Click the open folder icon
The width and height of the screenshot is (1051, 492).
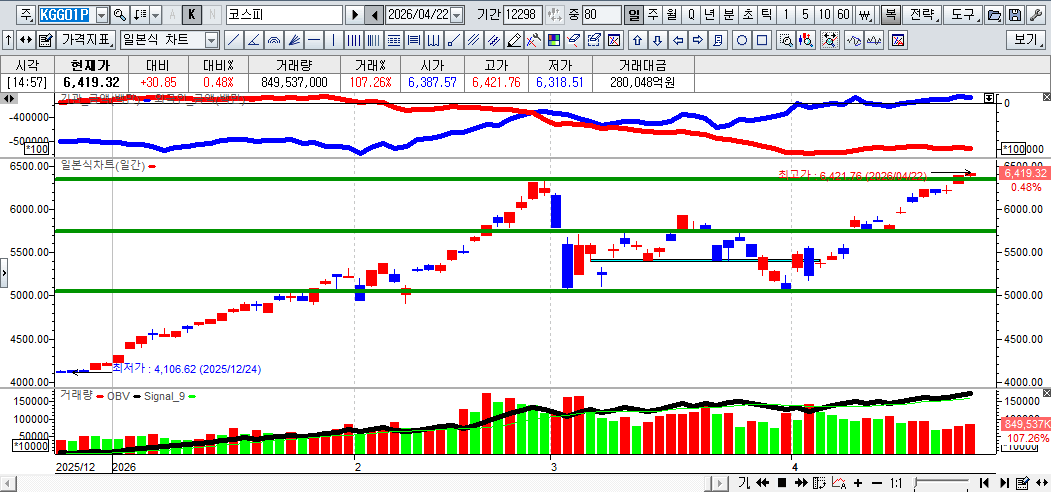point(993,15)
